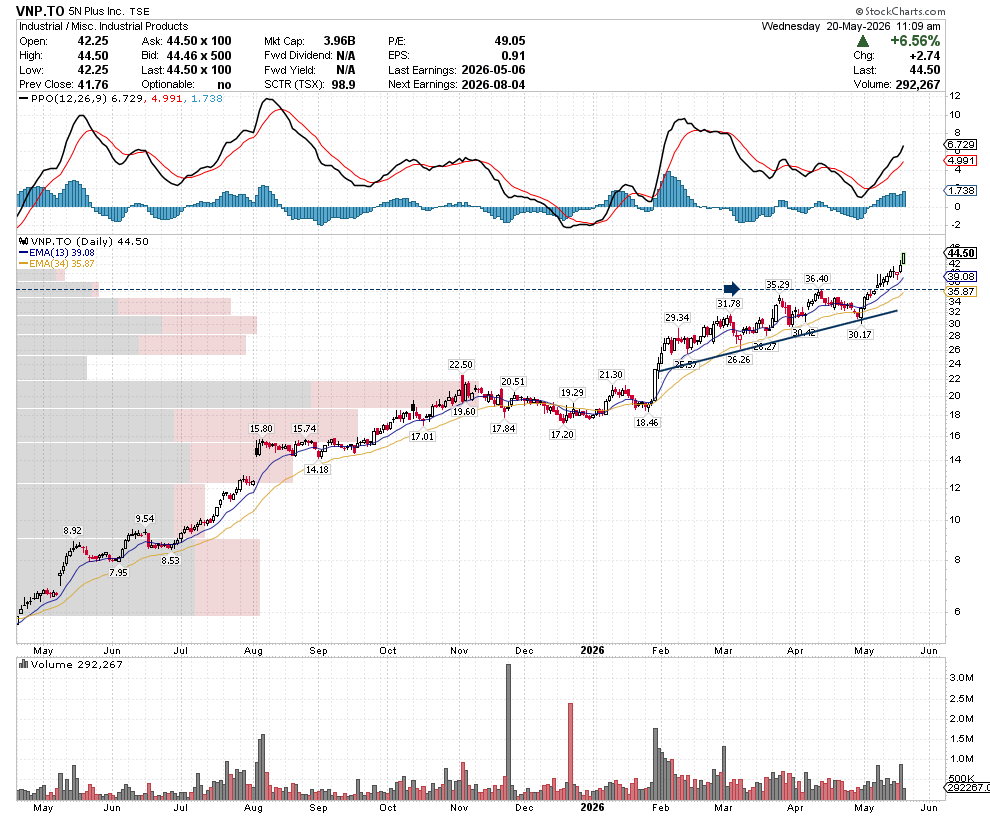Click the P/E value 49.05

[510, 41]
